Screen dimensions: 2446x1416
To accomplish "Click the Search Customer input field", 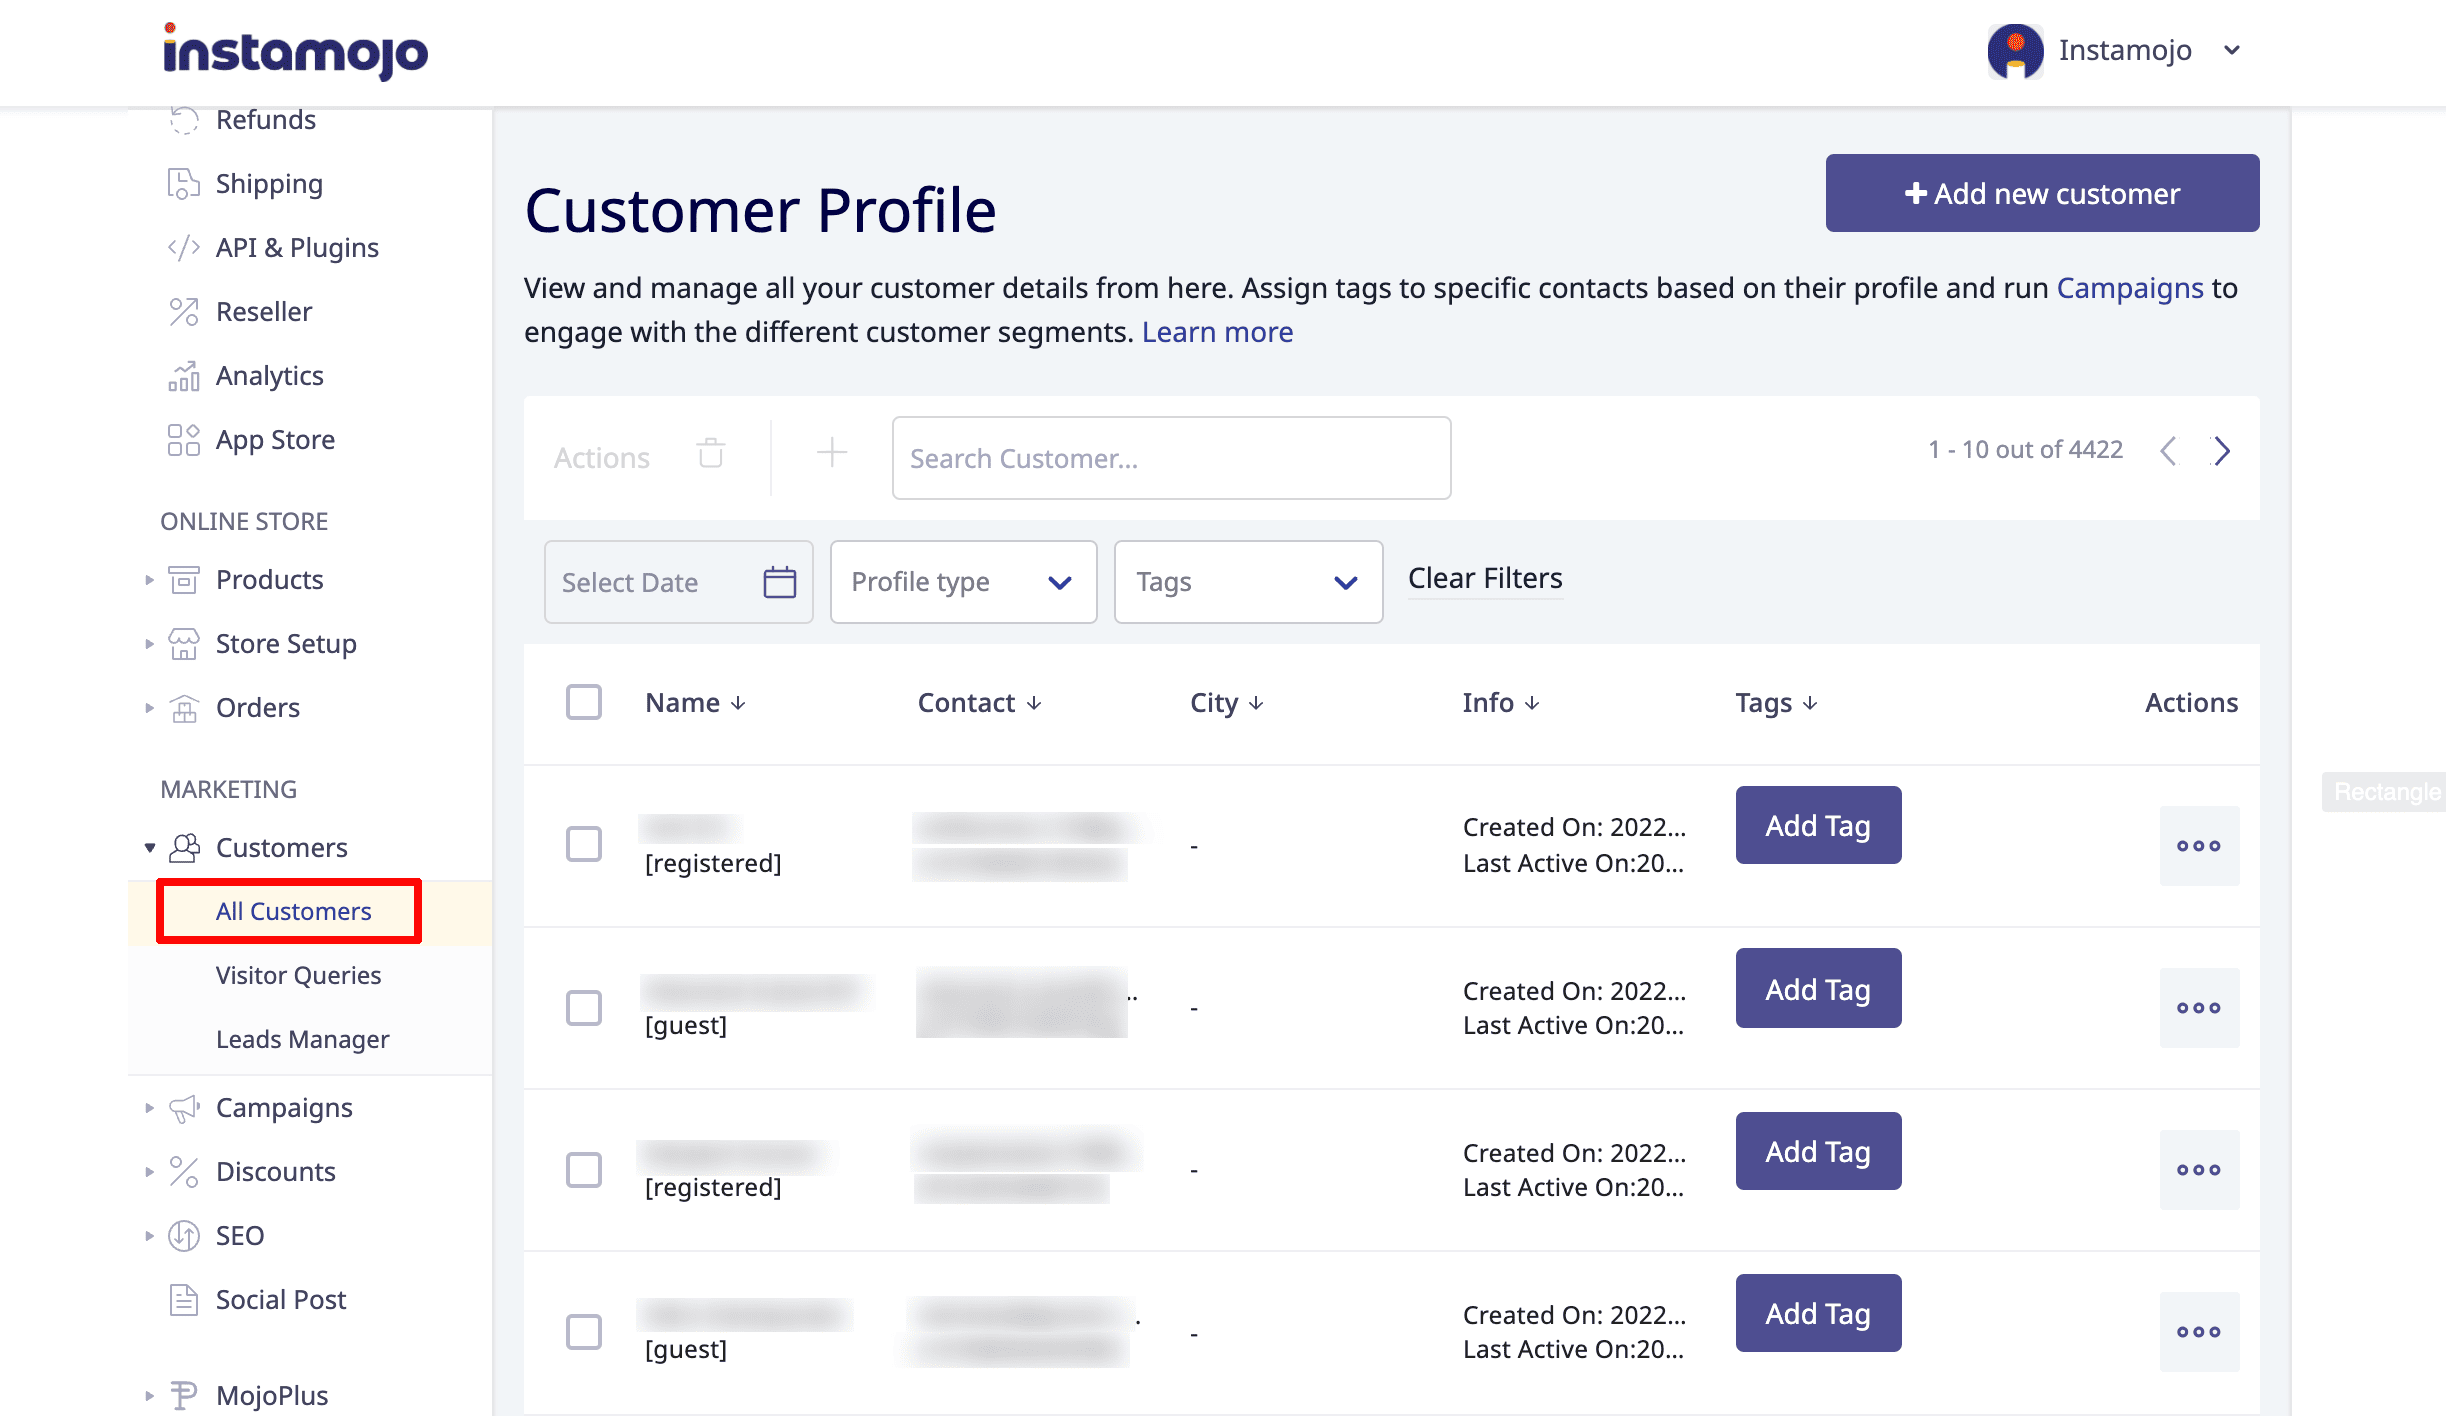I will point(1171,458).
